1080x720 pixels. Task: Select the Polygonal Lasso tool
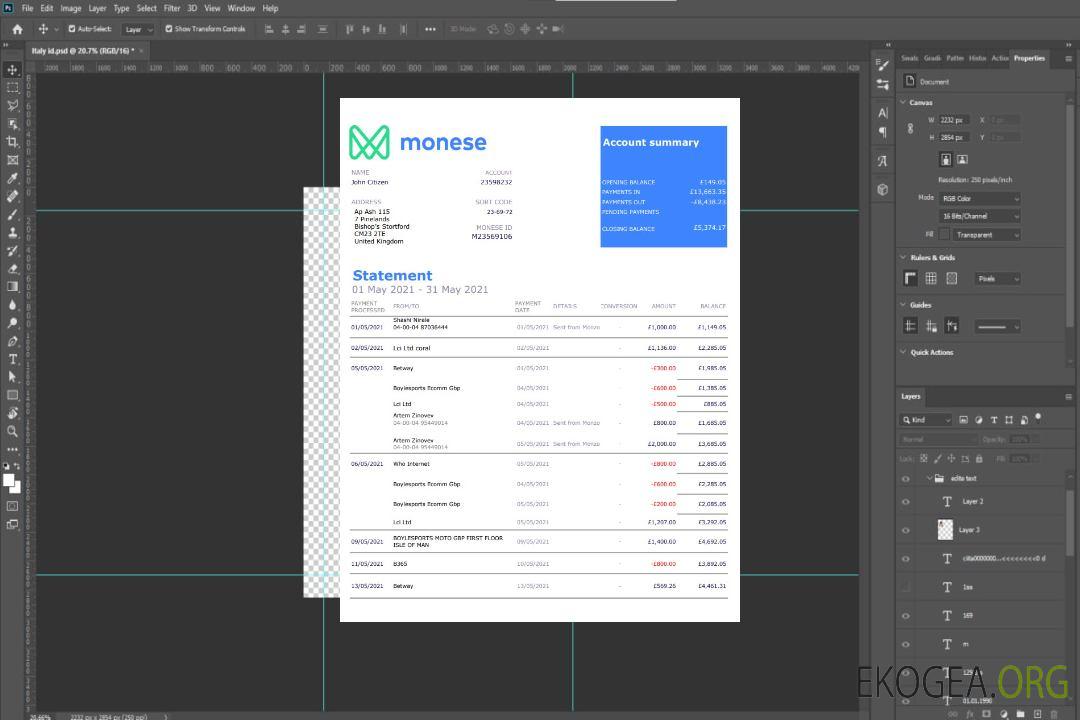(12, 105)
